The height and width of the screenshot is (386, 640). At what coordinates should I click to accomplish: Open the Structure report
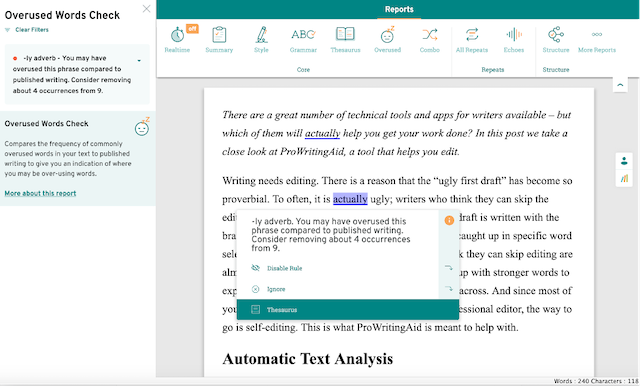click(x=556, y=40)
